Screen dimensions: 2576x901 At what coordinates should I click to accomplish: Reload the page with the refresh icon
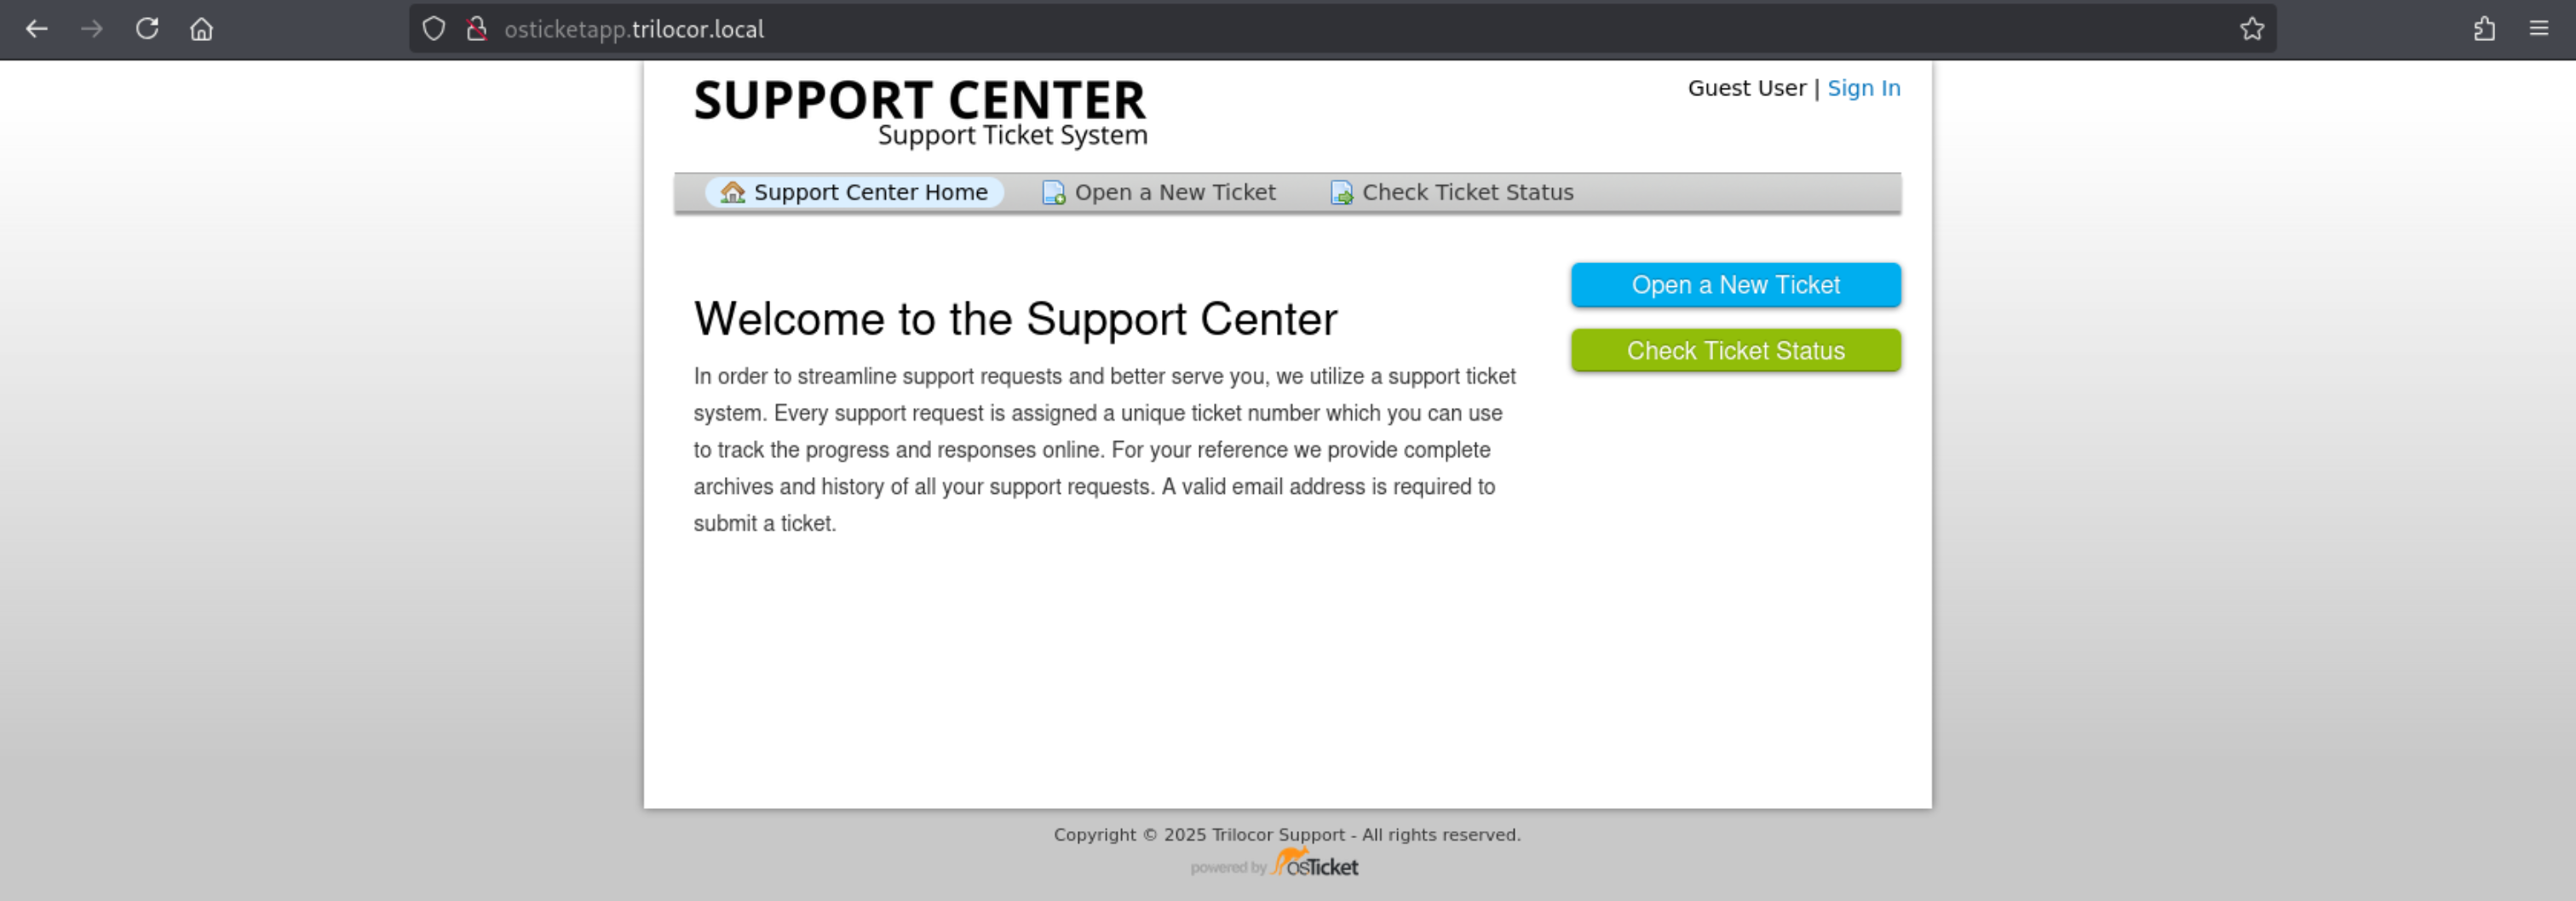click(147, 28)
